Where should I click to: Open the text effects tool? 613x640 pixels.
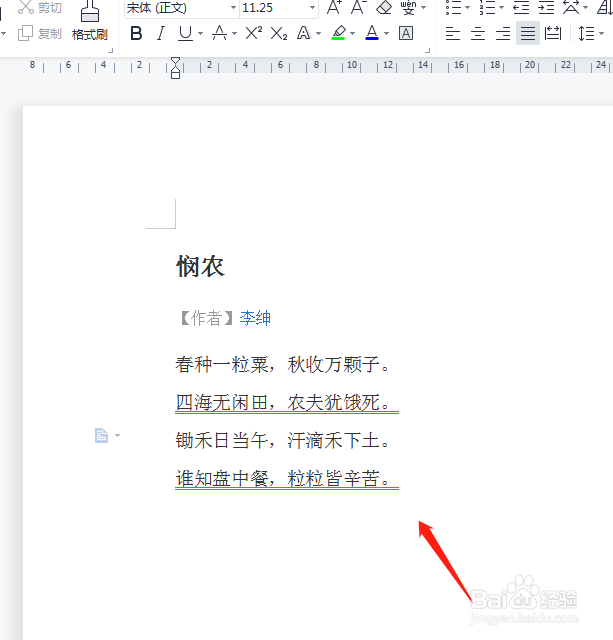pos(304,33)
